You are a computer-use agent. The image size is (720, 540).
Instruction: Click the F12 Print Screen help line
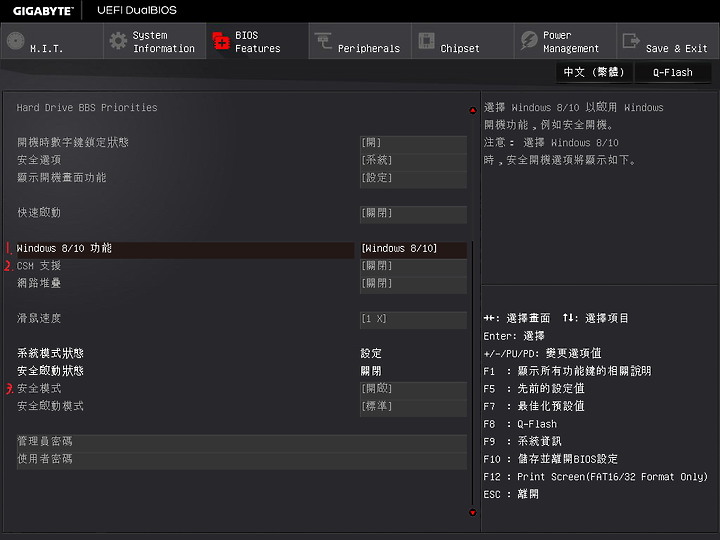click(x=596, y=477)
